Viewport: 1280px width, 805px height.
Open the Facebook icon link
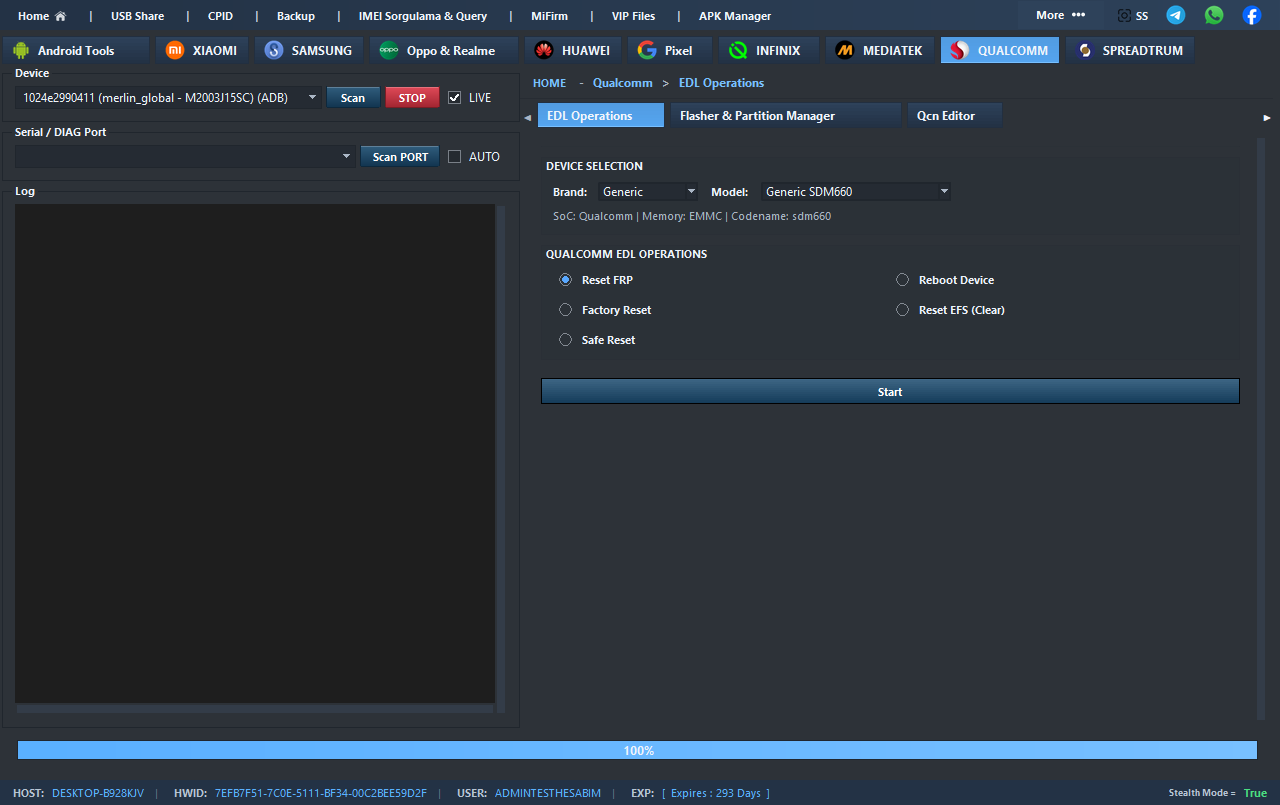[1252, 15]
